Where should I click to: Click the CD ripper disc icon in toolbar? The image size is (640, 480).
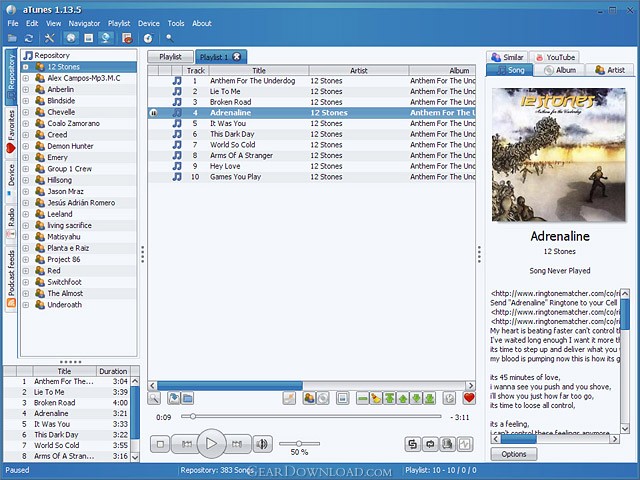click(148, 38)
